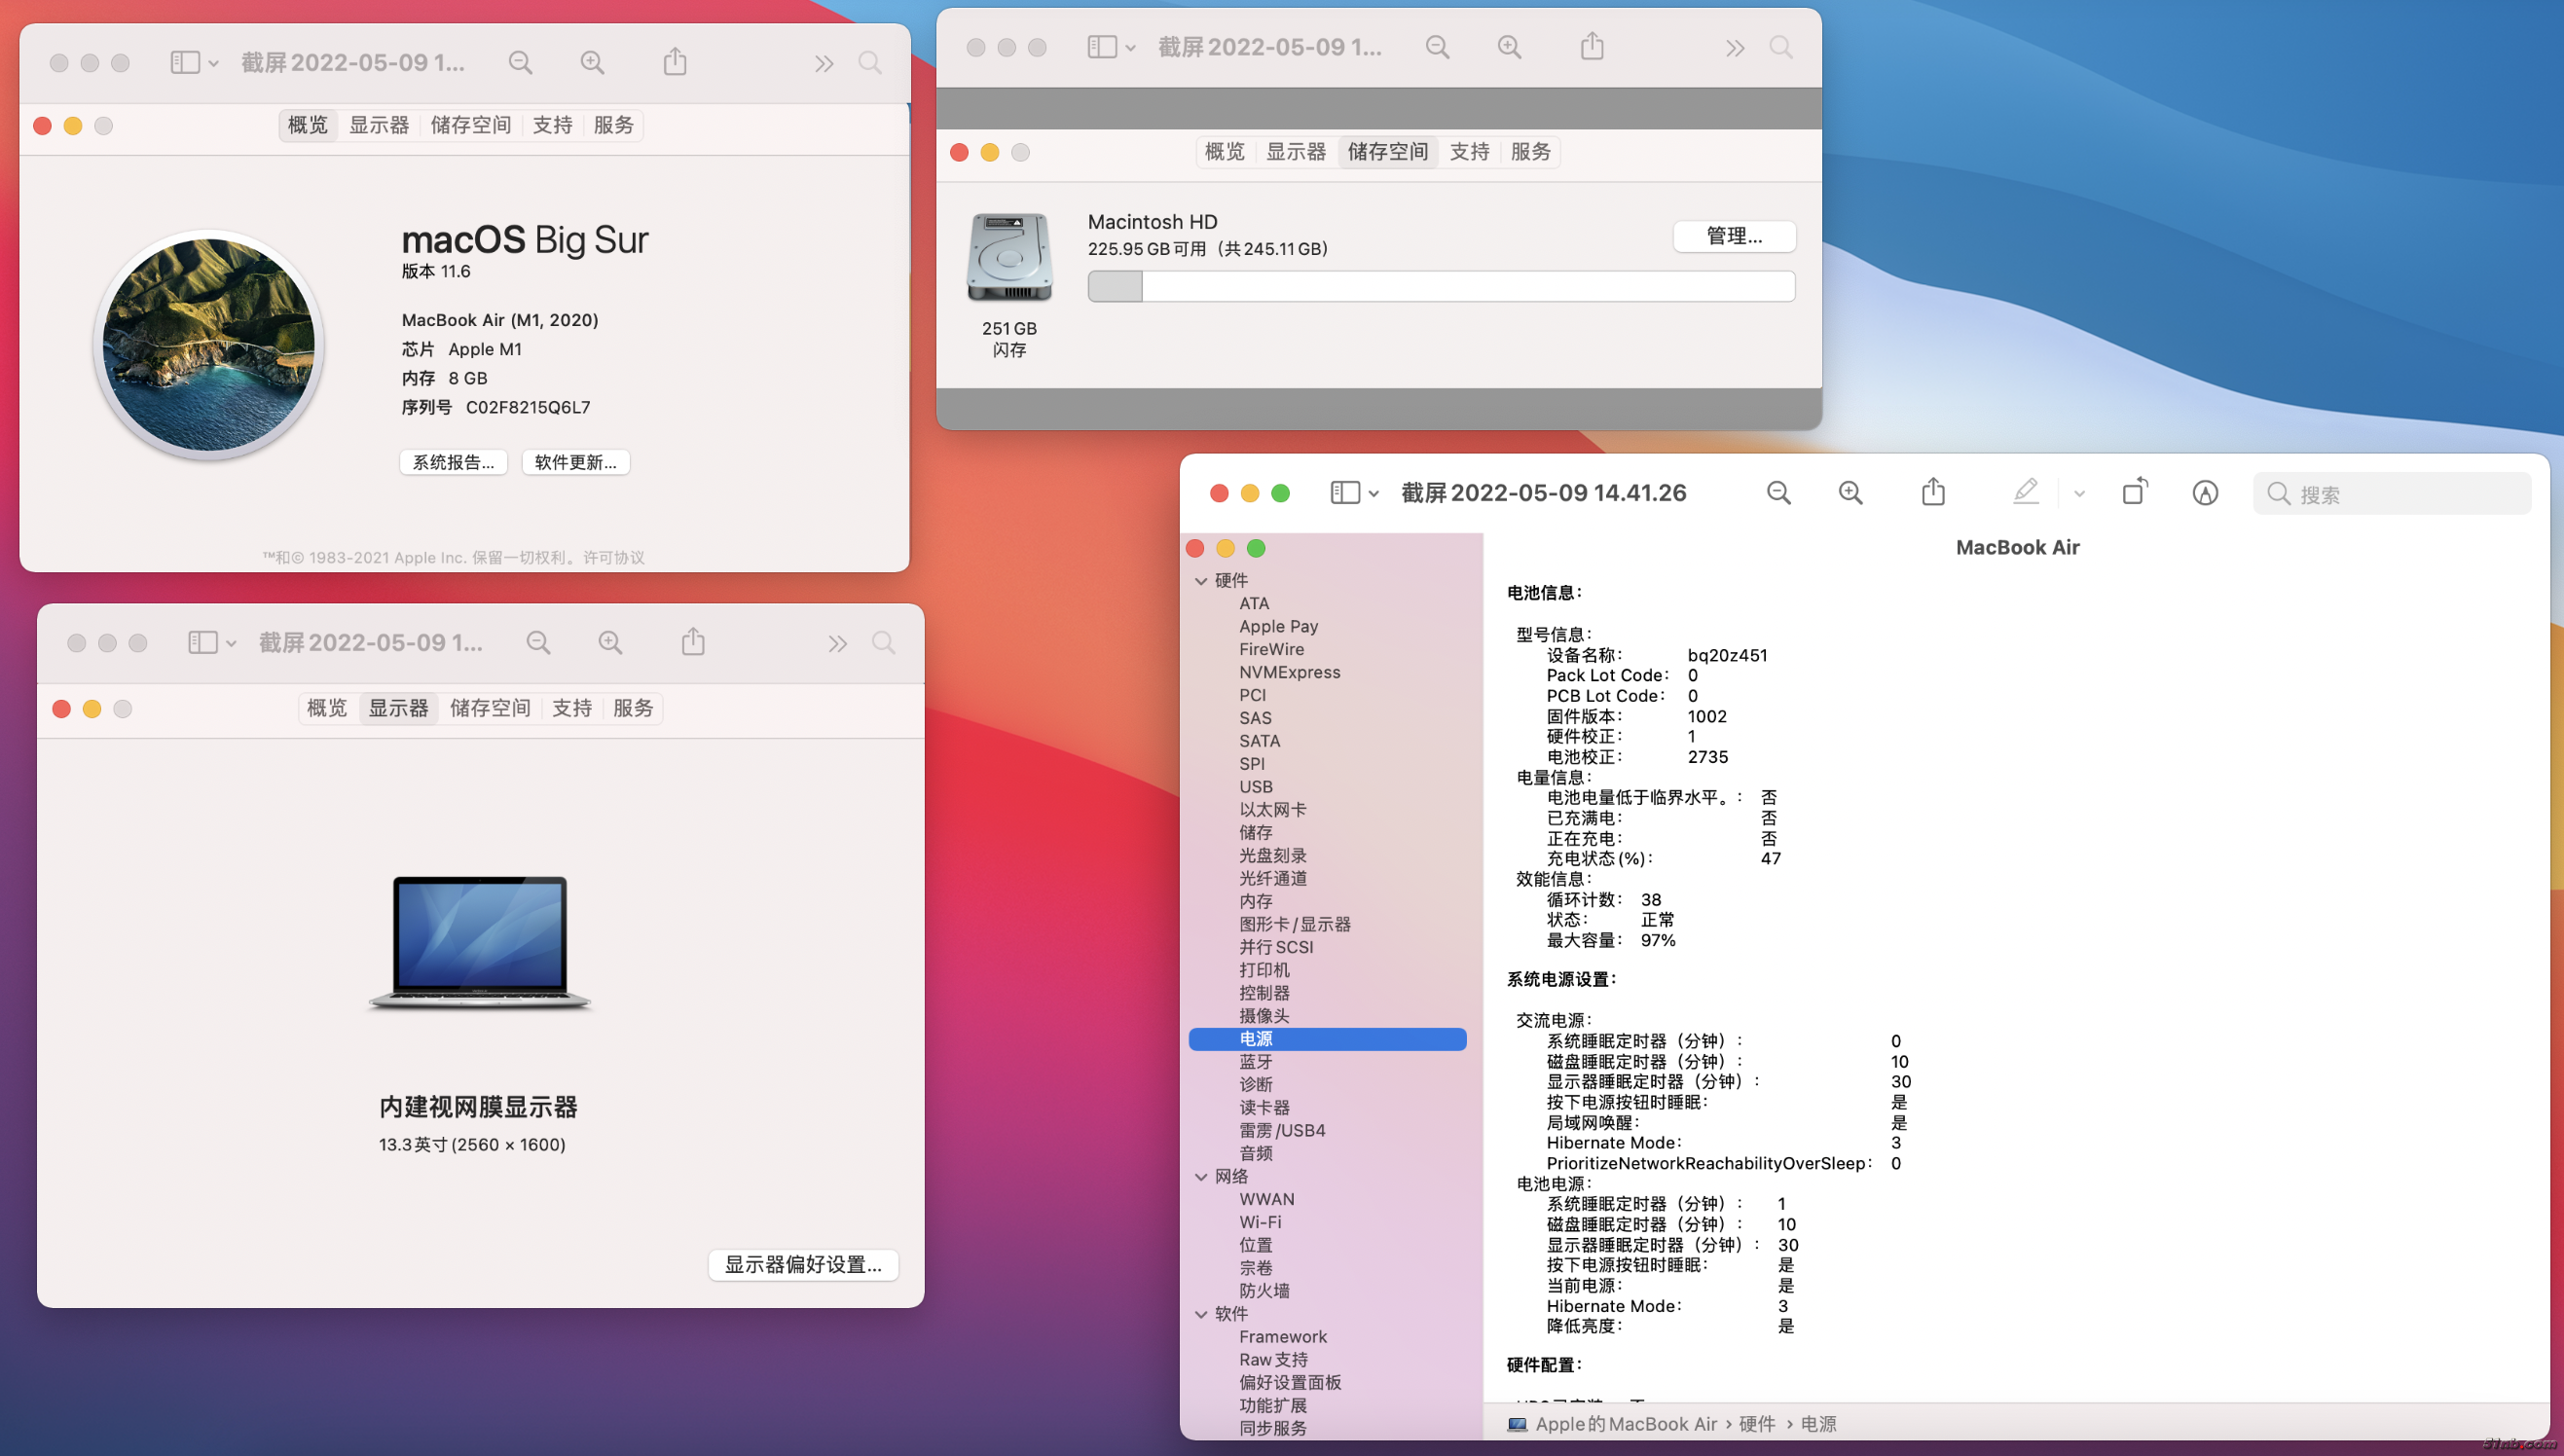Viewport: 2564px width, 1456px height.
Task: Open sidebar view chevron in the display window
Action: coord(232,644)
